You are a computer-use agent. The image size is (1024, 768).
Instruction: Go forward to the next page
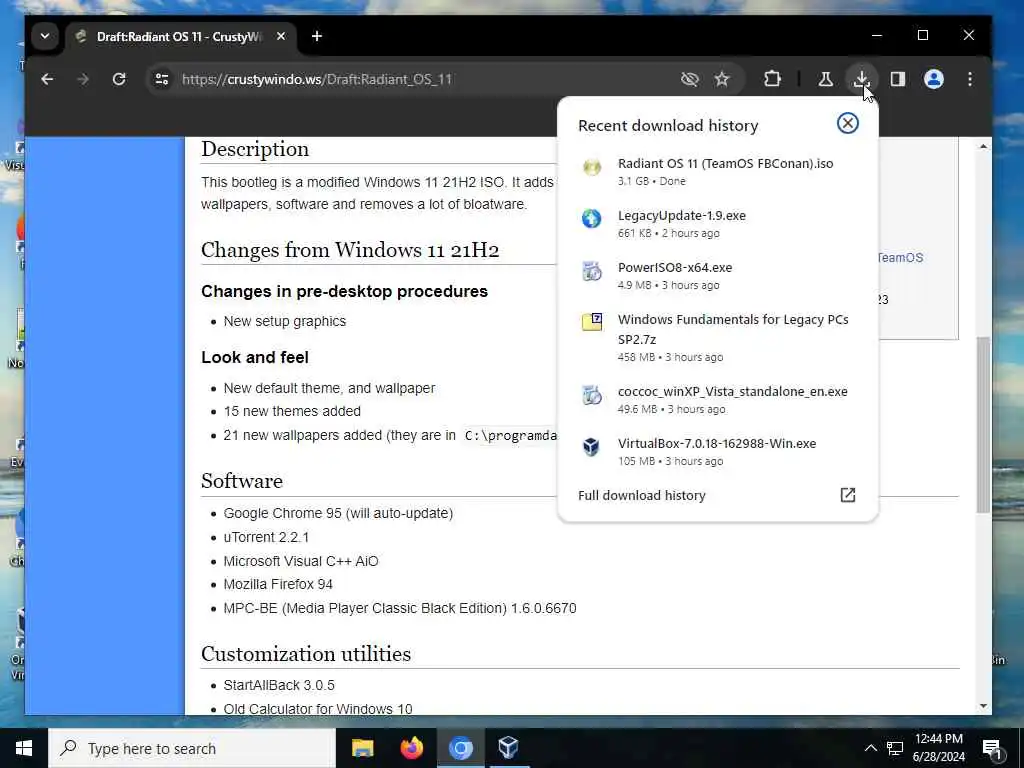[83, 79]
